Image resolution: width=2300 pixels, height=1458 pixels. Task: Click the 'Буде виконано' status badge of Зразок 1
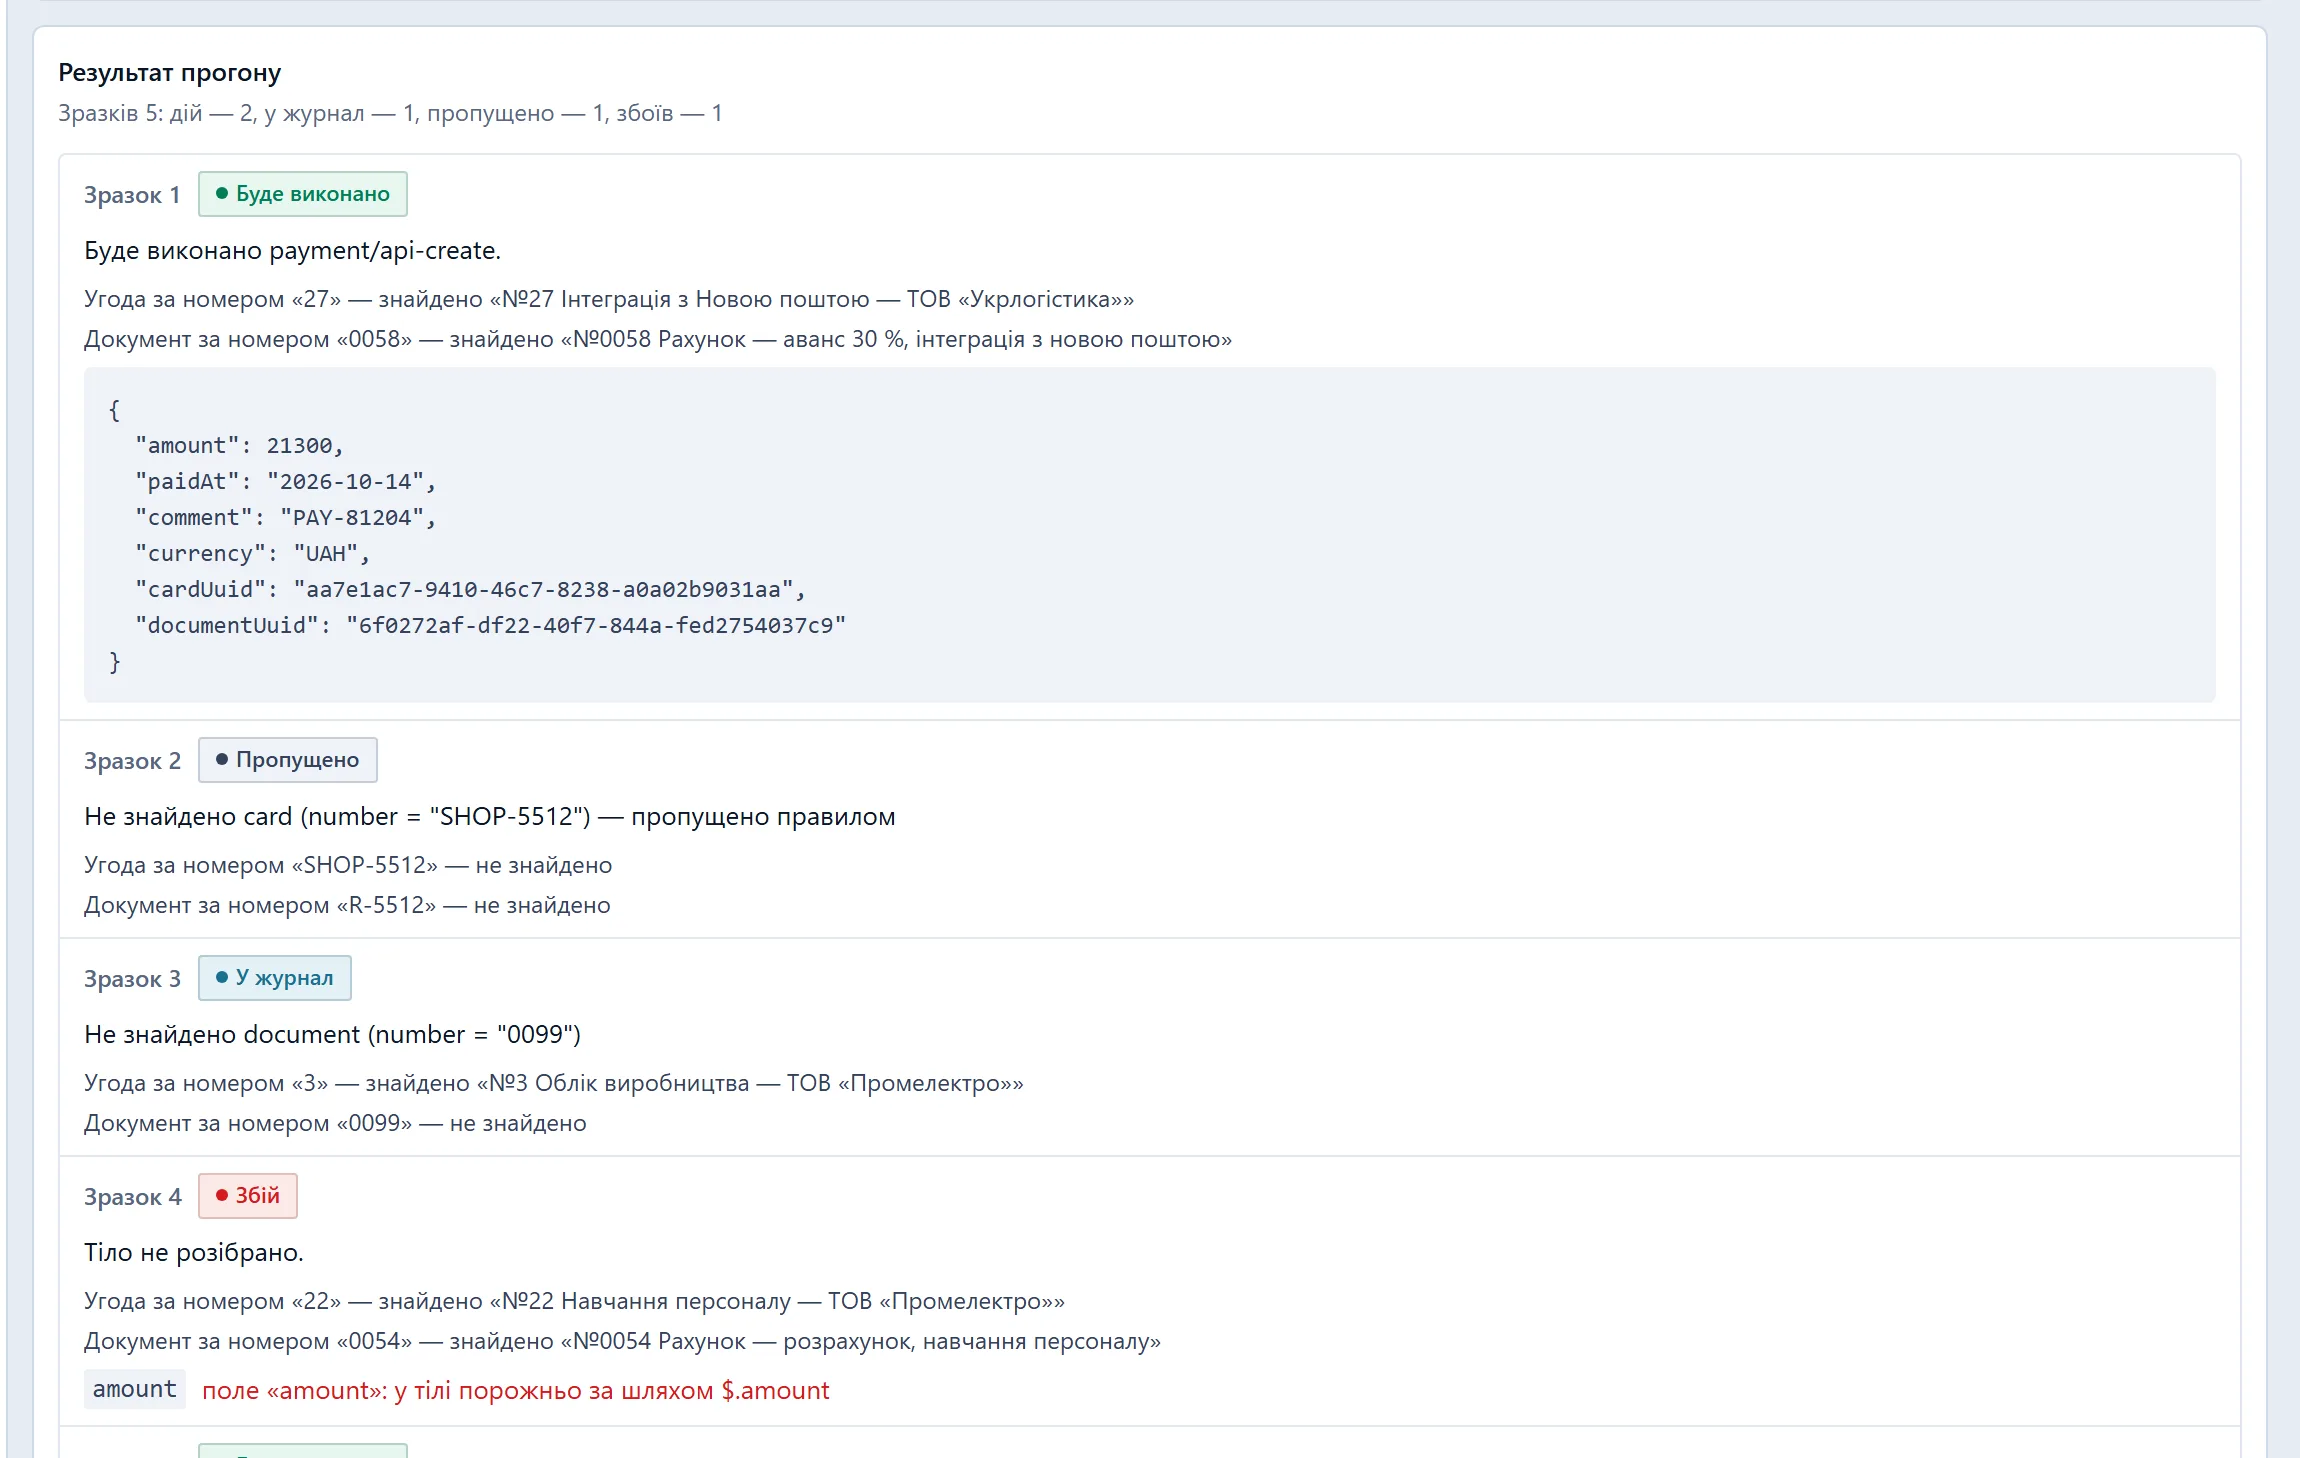[x=303, y=194]
